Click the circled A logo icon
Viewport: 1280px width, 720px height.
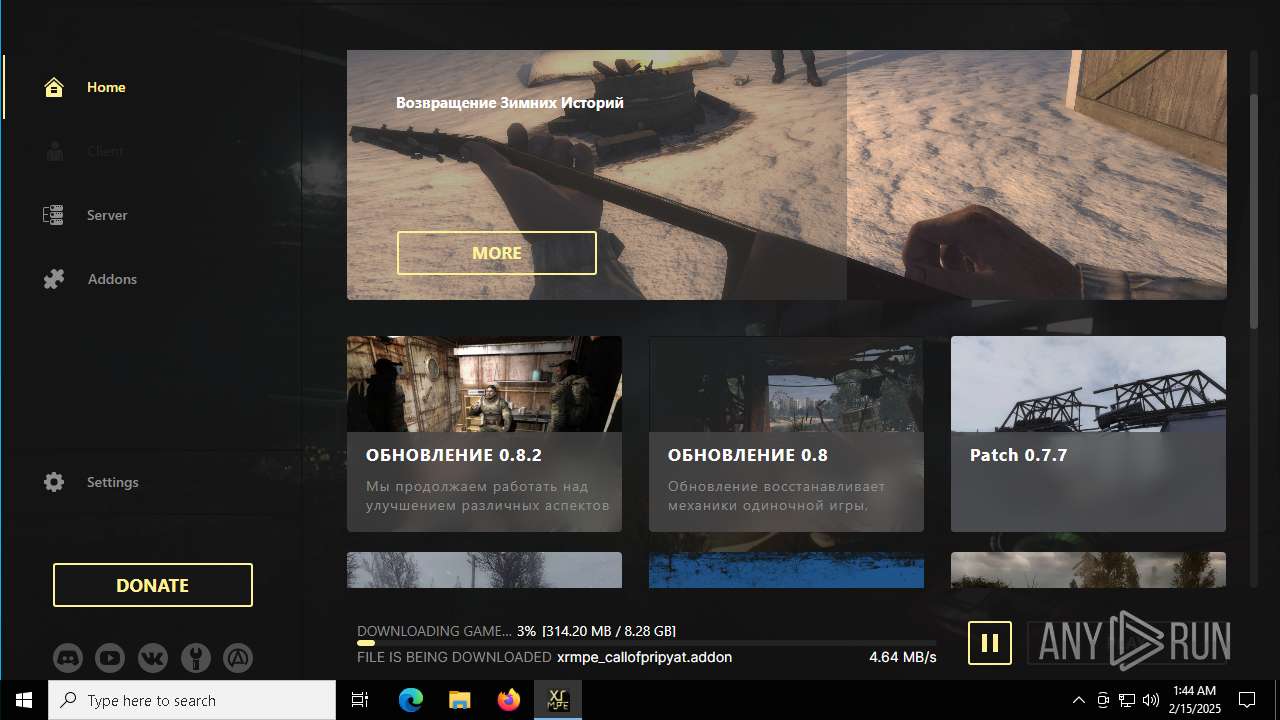point(237,658)
